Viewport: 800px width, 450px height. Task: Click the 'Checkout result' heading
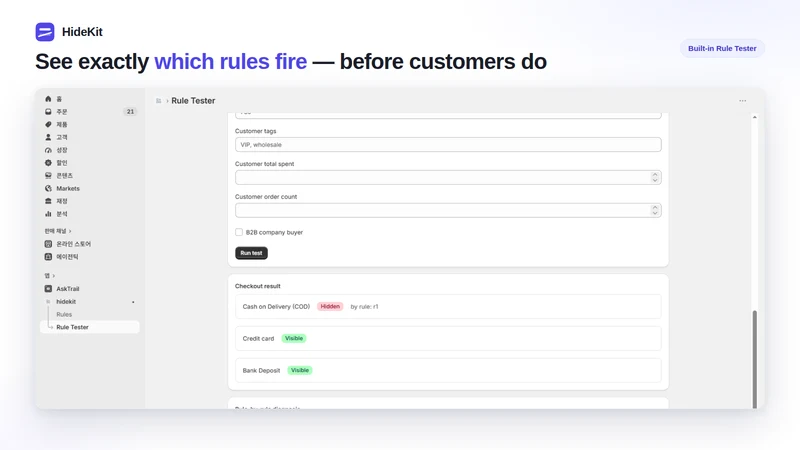point(258,286)
